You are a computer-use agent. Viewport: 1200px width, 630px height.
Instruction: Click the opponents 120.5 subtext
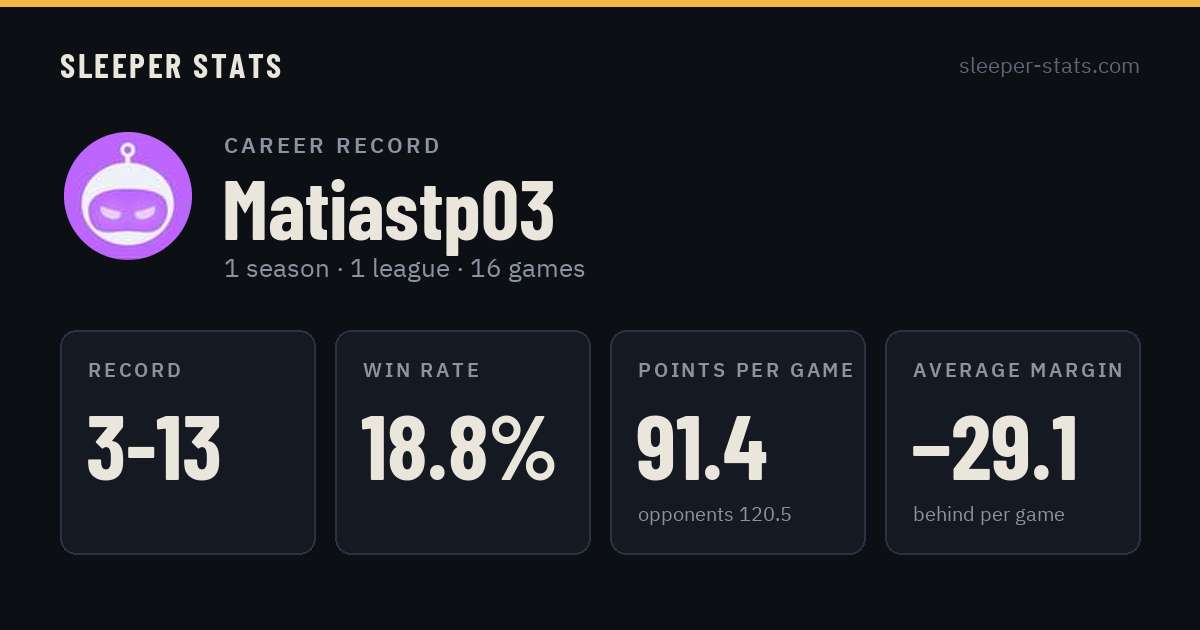pyautogui.click(x=715, y=515)
